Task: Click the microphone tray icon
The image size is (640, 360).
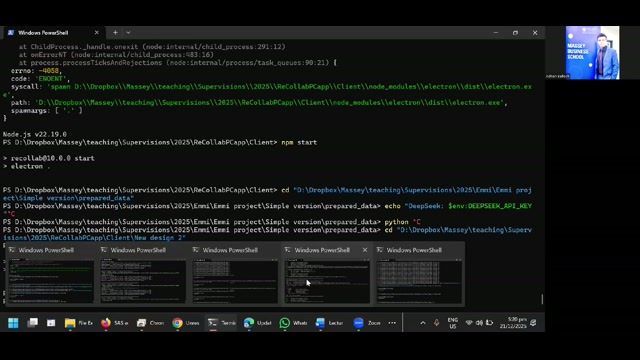Action: 436,323
